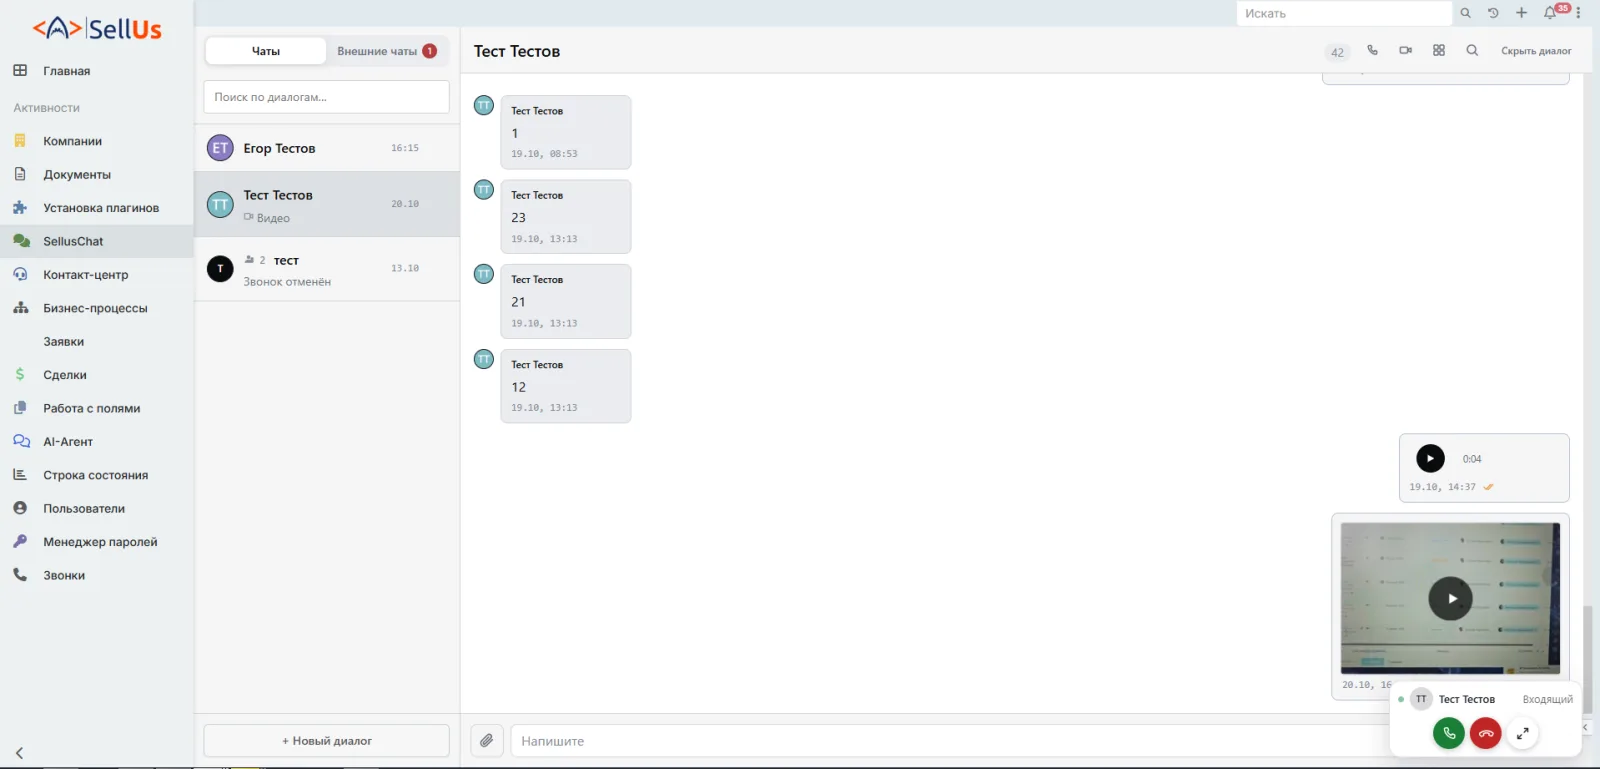Expand the incoming call popup

point(1522,733)
